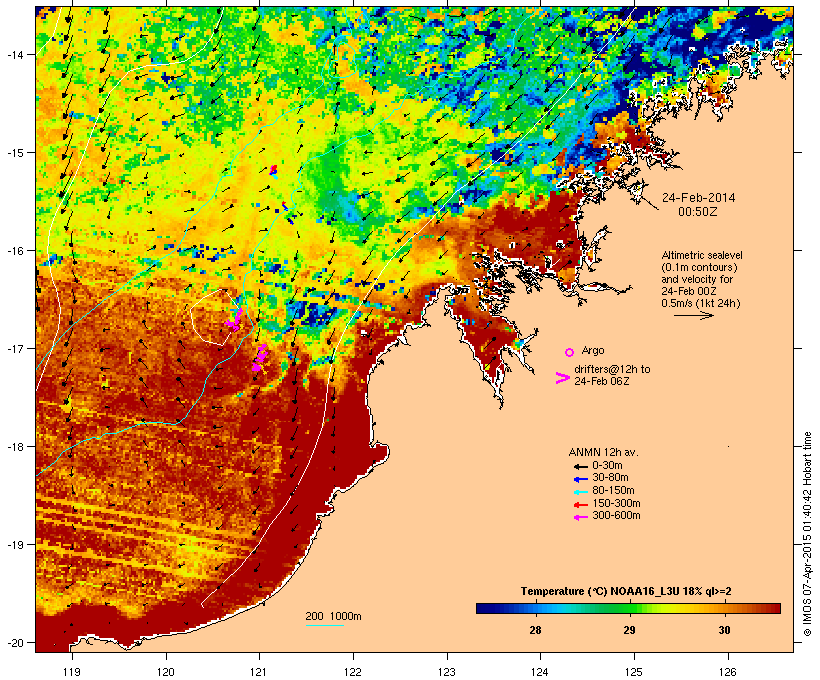The width and height of the screenshot is (820, 680).
Task: Click the latitude axis label '-17'
Action: 14,348
